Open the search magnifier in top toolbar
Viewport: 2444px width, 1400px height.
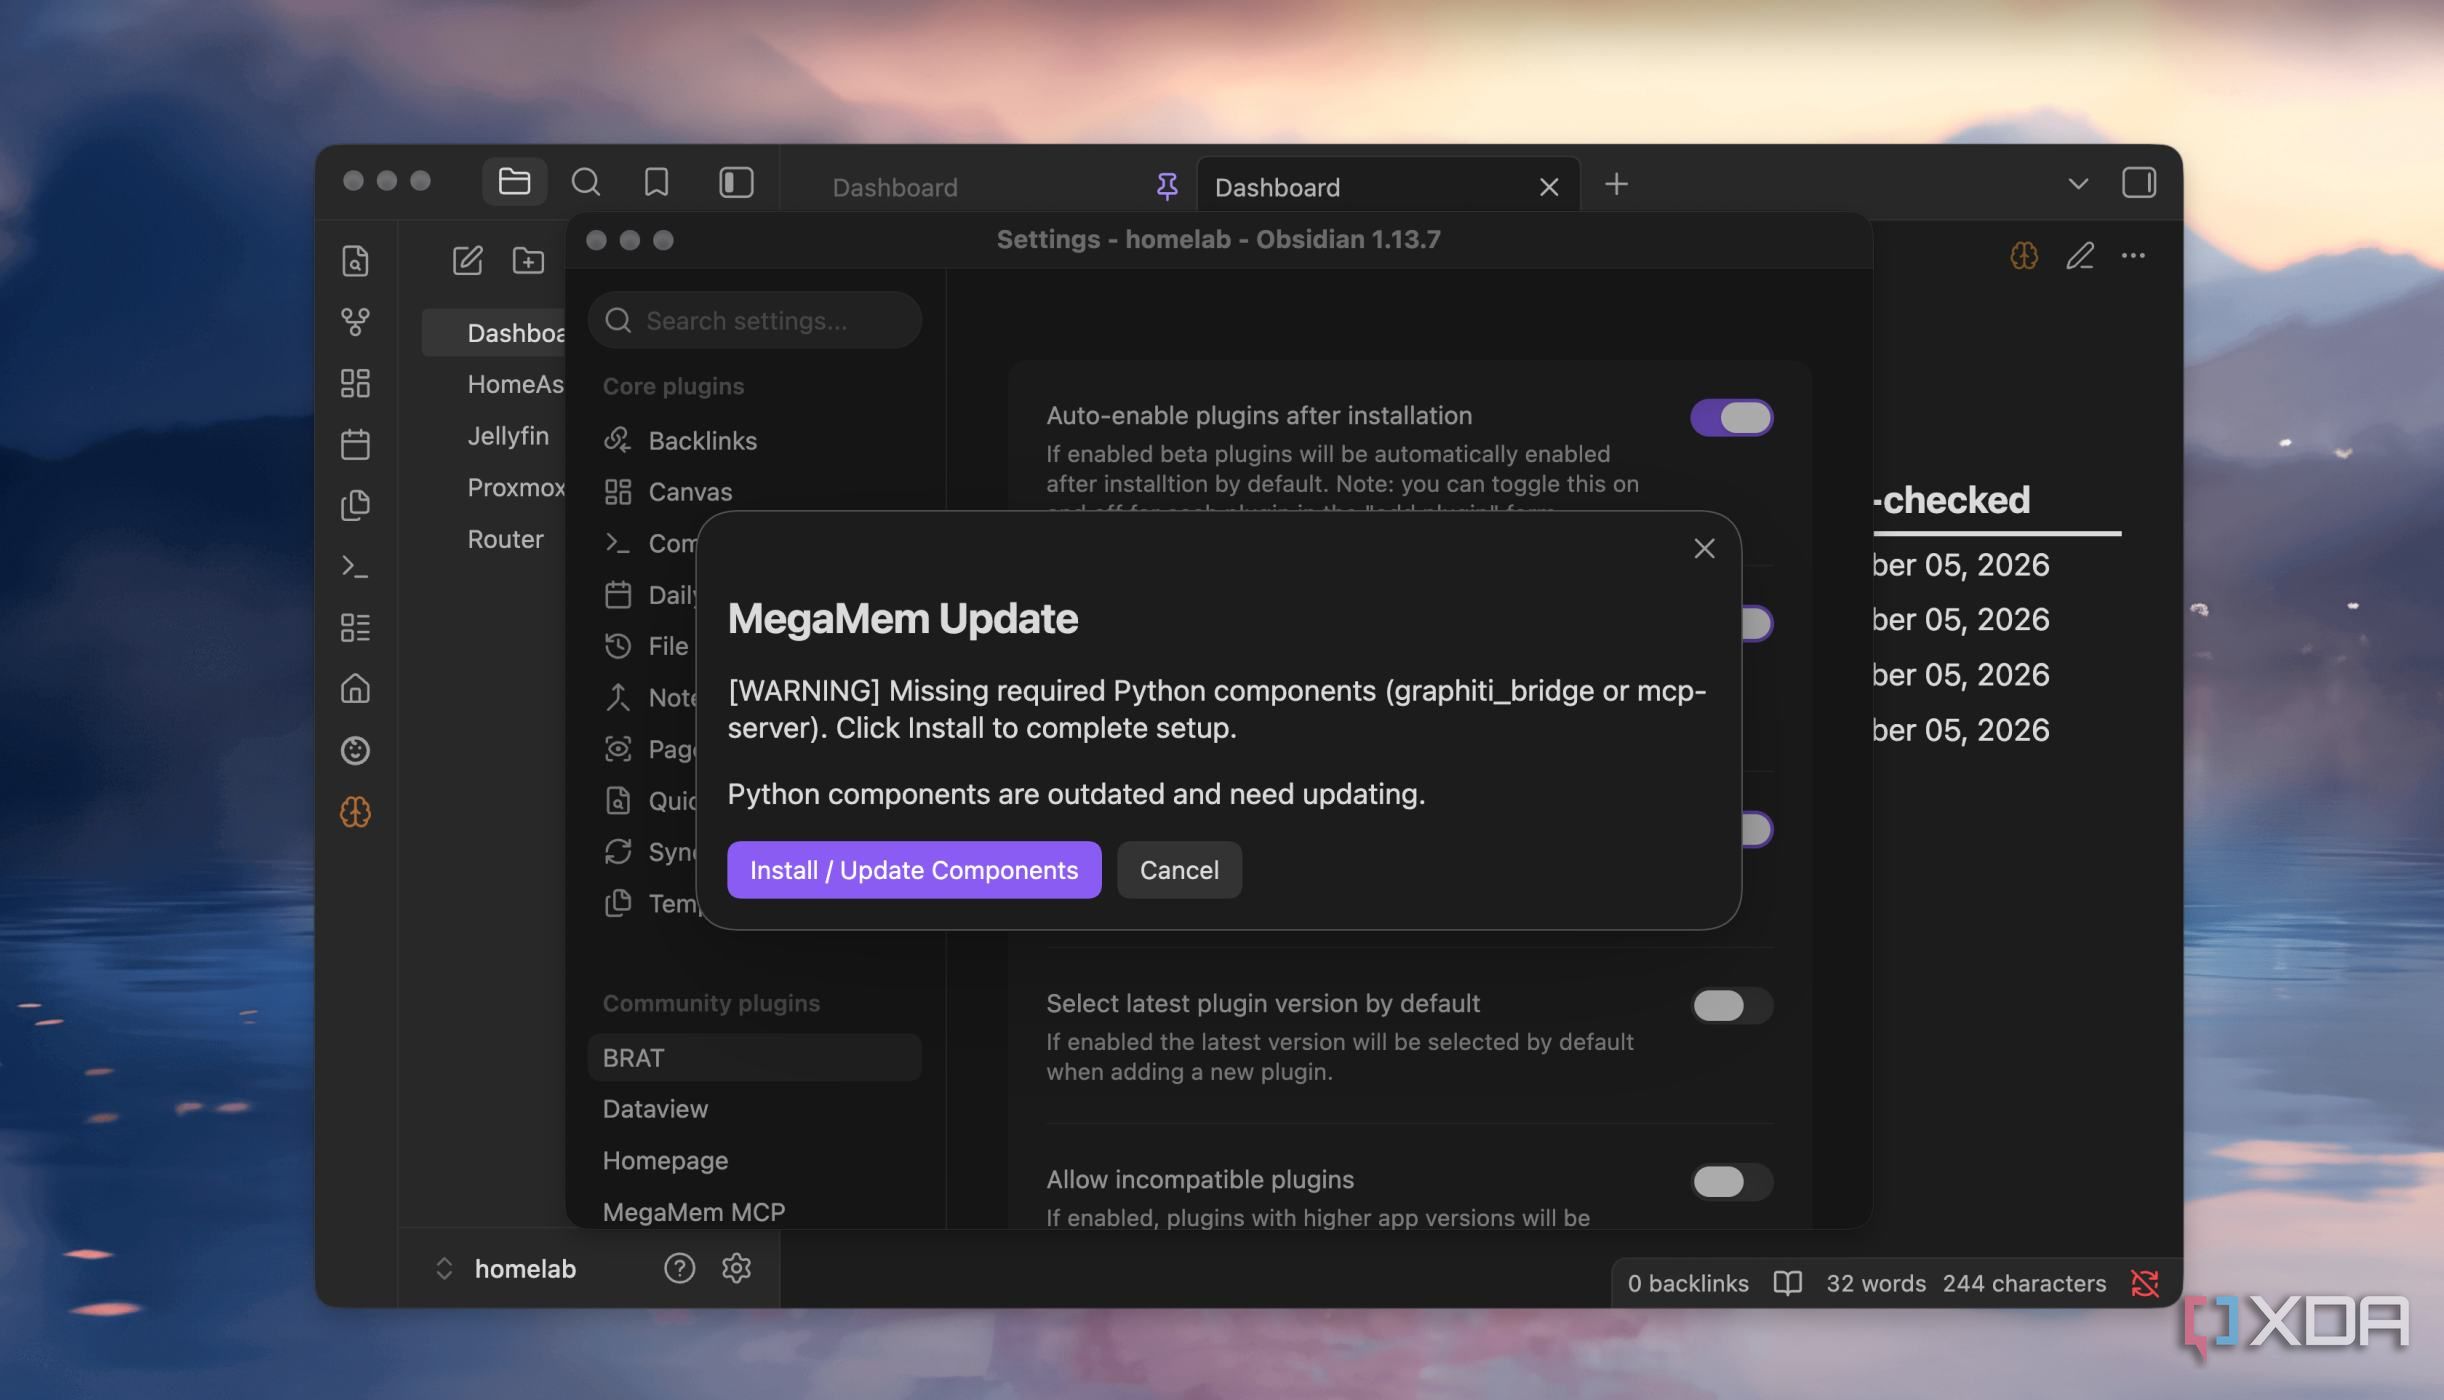click(586, 182)
